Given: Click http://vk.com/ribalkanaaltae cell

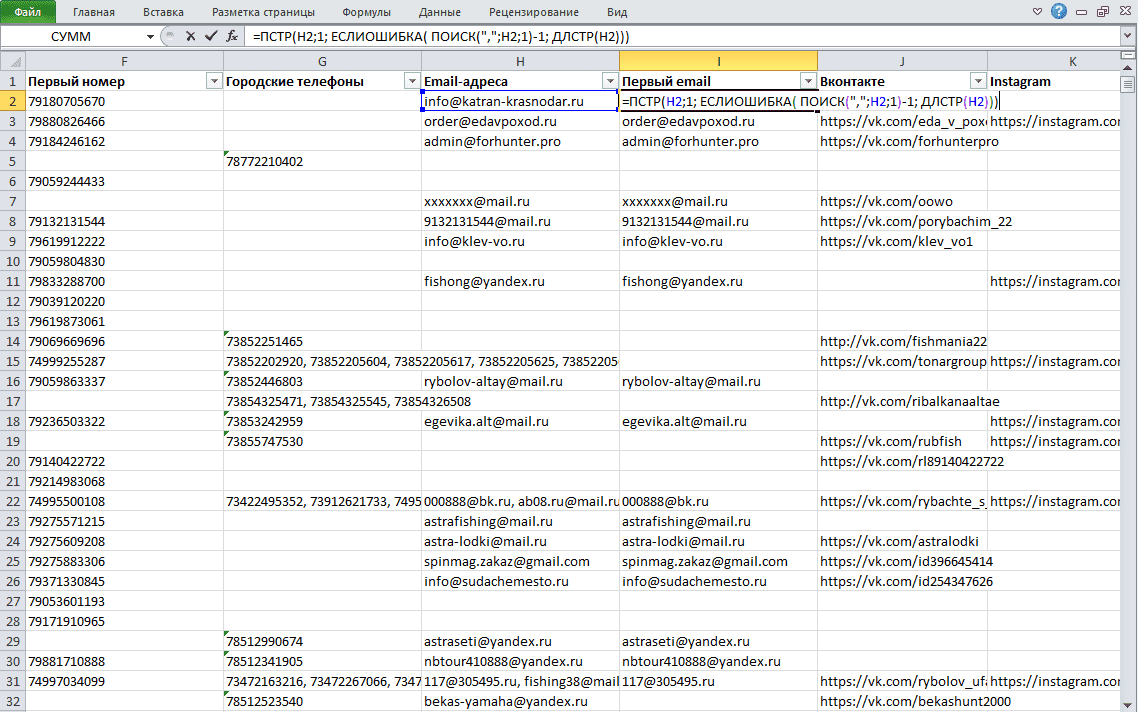Looking at the screenshot, I should click(x=902, y=401).
